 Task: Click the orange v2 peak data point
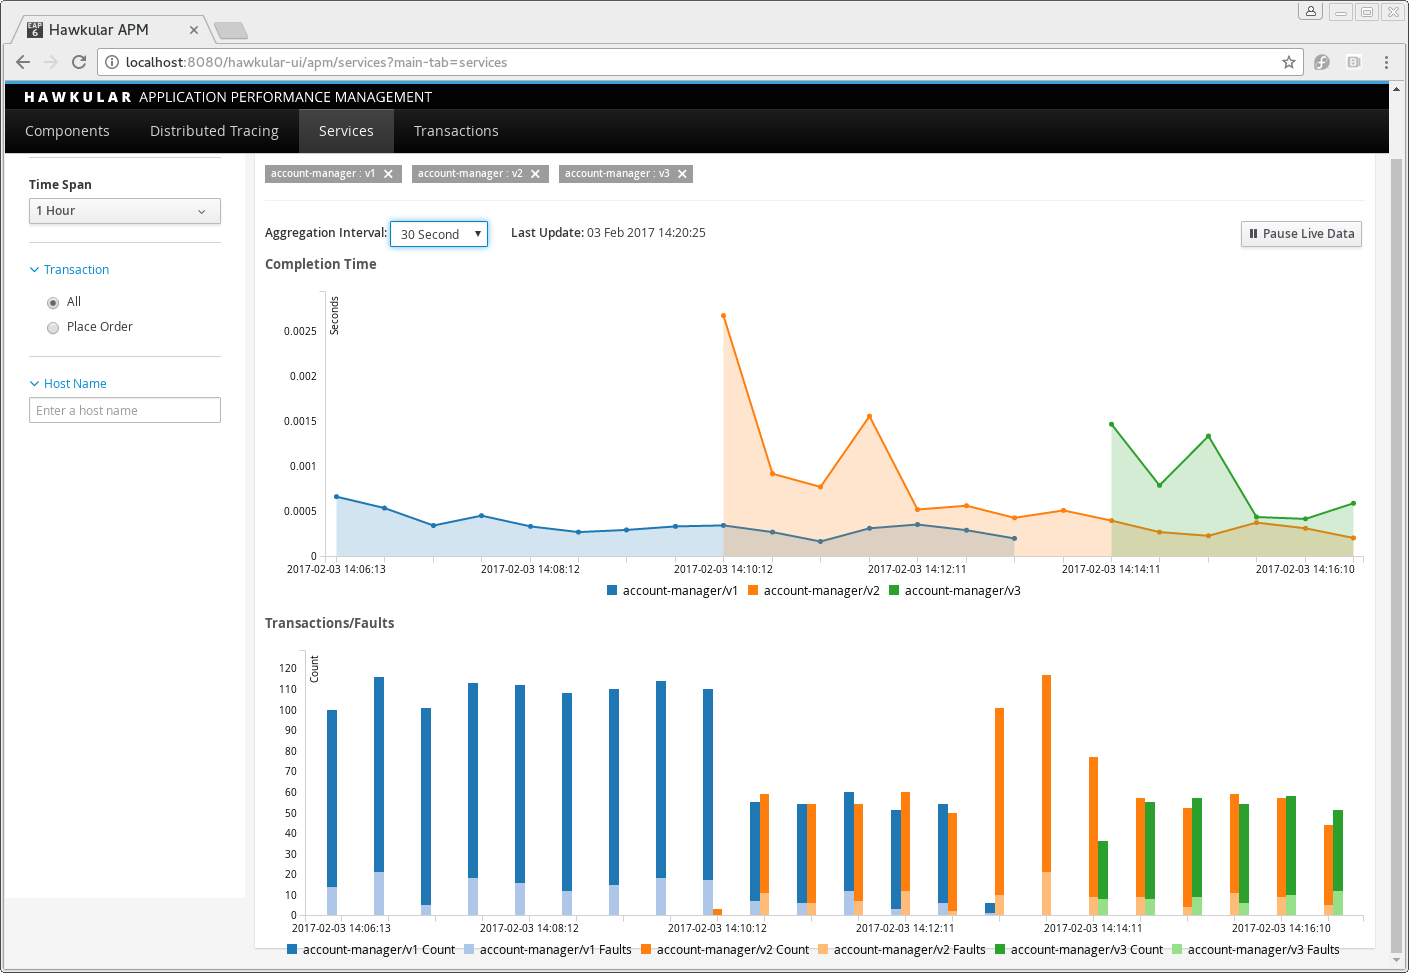coord(723,316)
